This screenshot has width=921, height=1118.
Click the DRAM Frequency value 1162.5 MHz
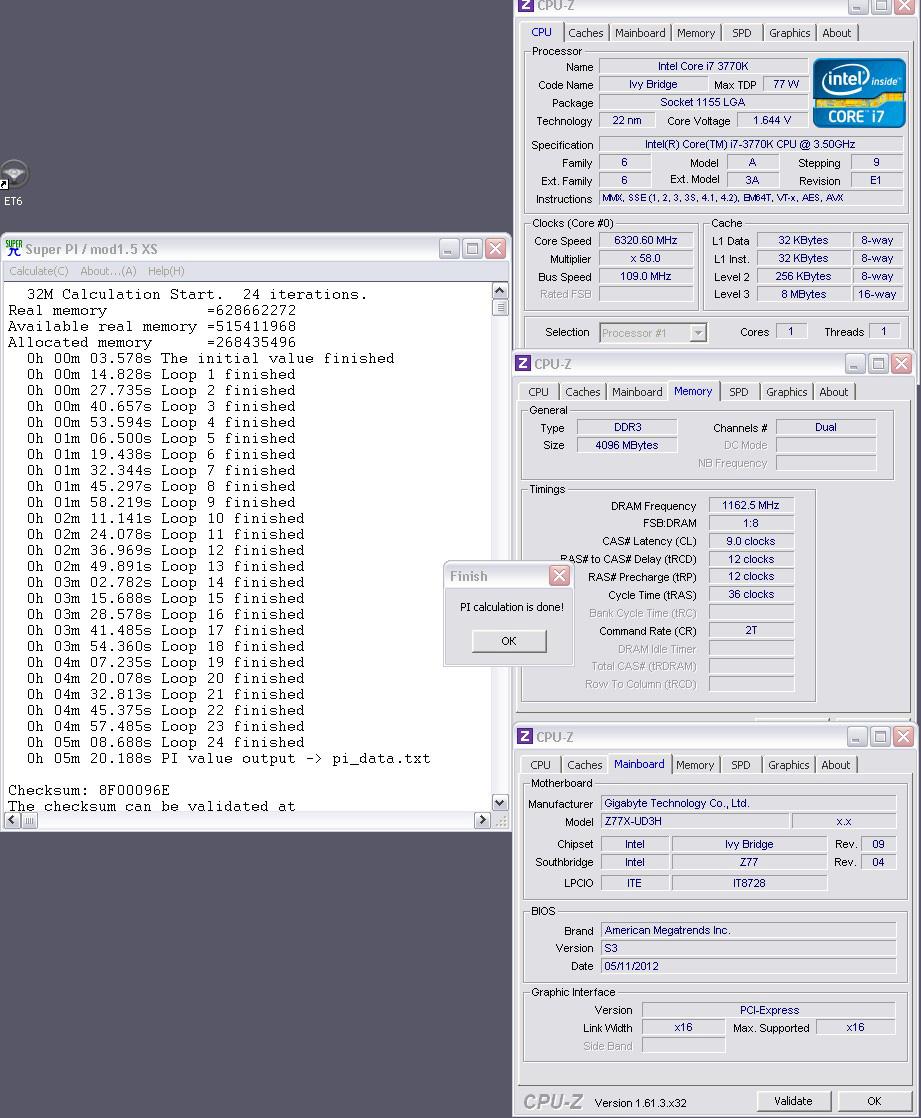pos(751,506)
